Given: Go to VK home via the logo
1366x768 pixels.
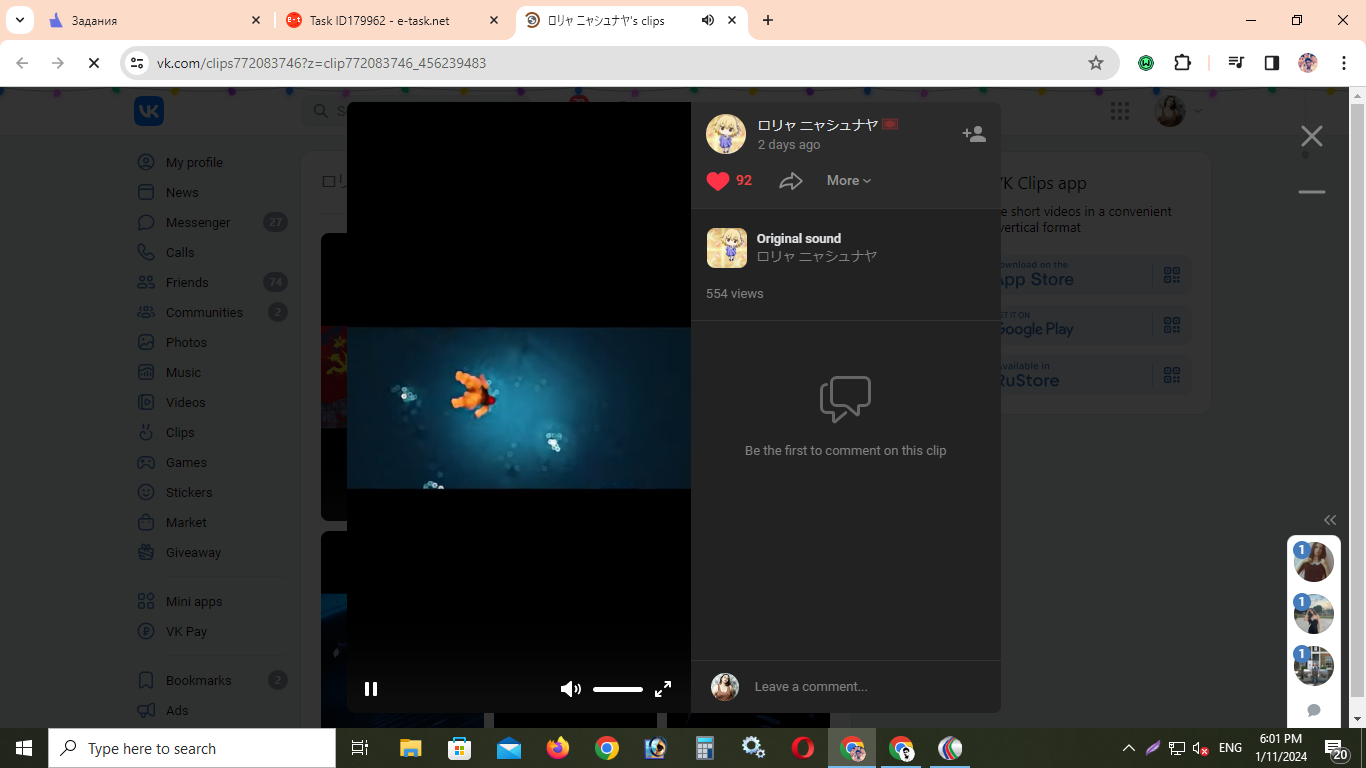Looking at the screenshot, I should click(149, 111).
